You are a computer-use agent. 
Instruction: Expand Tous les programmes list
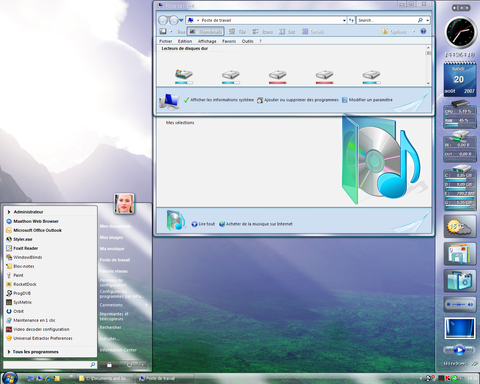(33, 352)
